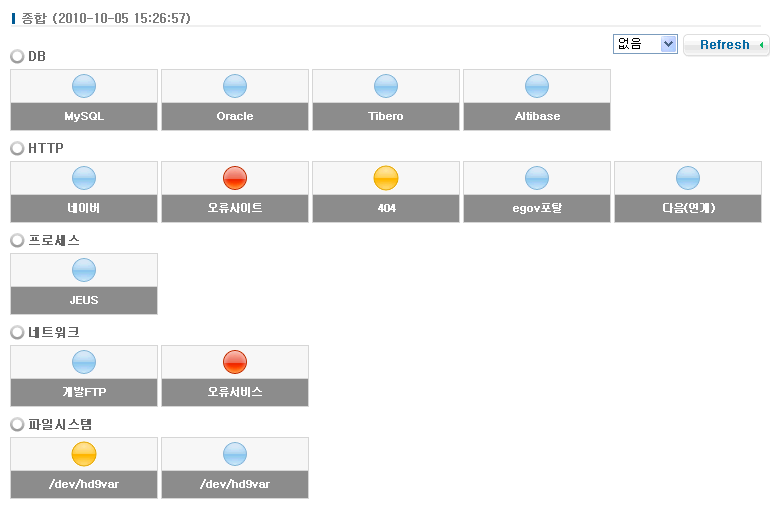Click the Oracle blue status indicator

click(x=235, y=86)
